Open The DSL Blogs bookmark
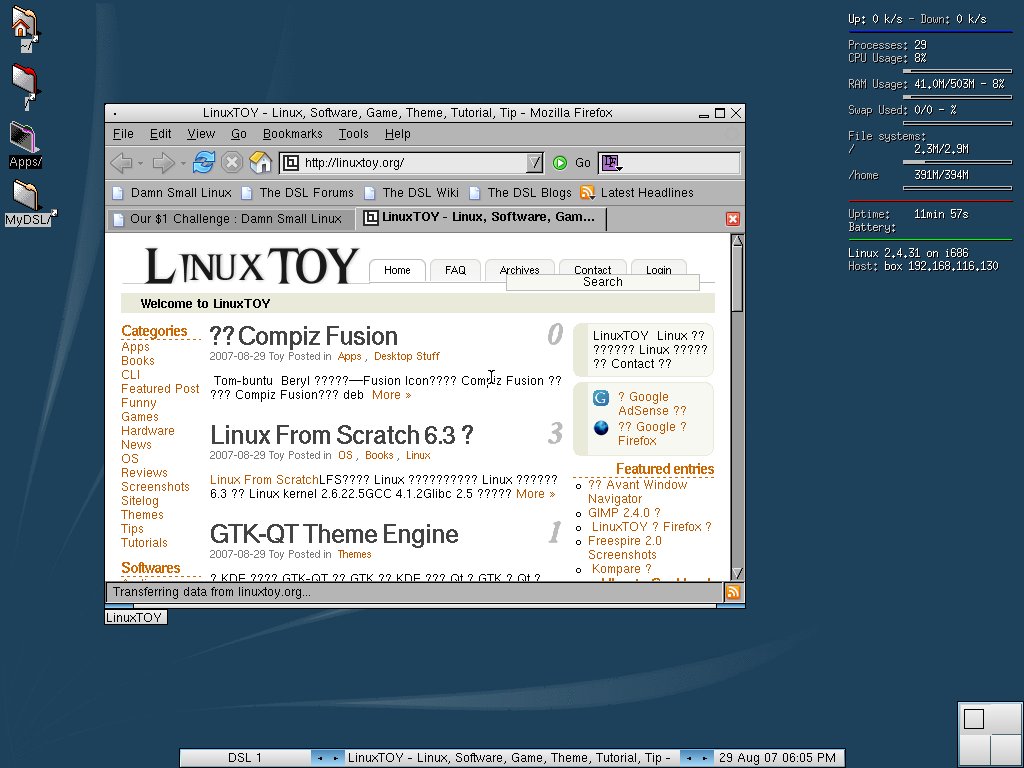This screenshot has width=1024, height=768. pyautogui.click(x=520, y=193)
